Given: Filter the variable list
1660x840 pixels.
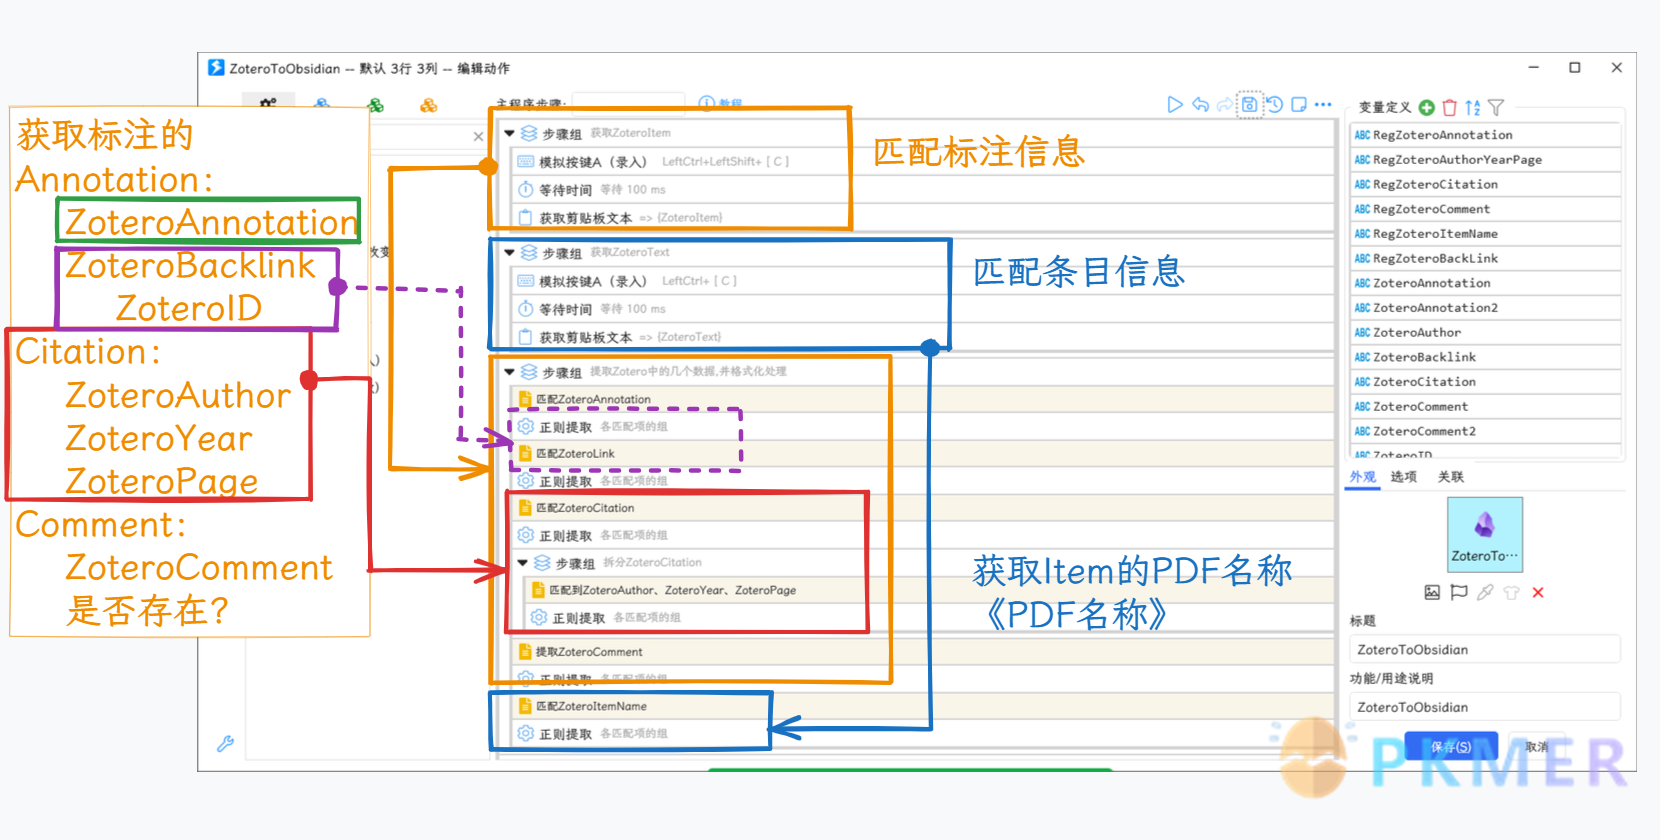Looking at the screenshot, I should click(1496, 107).
